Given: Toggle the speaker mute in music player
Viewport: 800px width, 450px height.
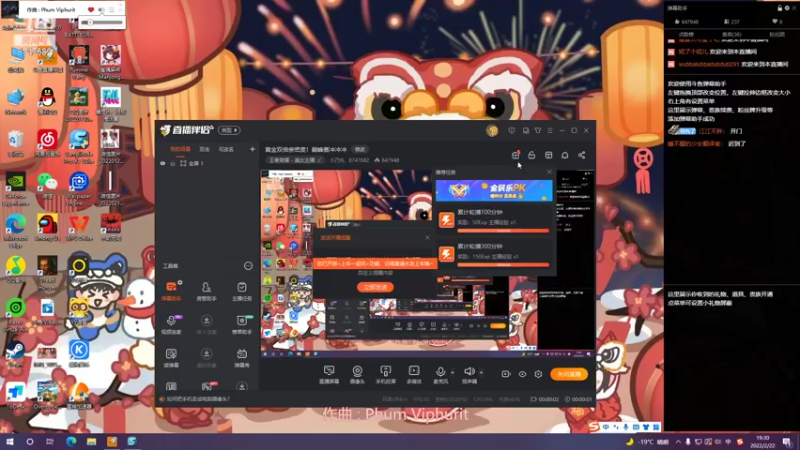Looking at the screenshot, I should point(101,10).
